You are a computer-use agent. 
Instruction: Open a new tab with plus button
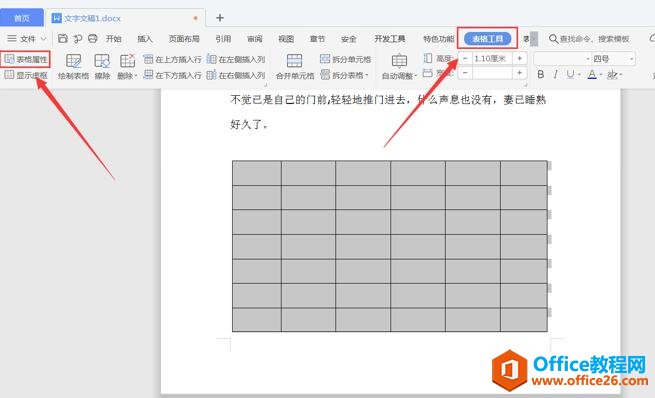pyautogui.click(x=220, y=18)
